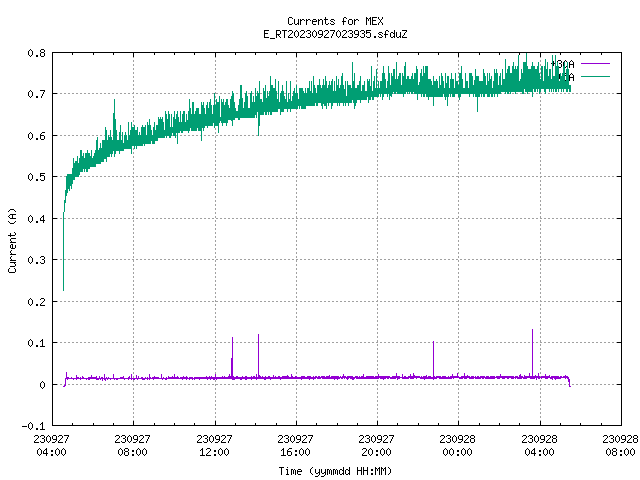Click the y-axis tick label '0.5'
Image resolution: width=640 pixels, height=480 pixels.
36,177
